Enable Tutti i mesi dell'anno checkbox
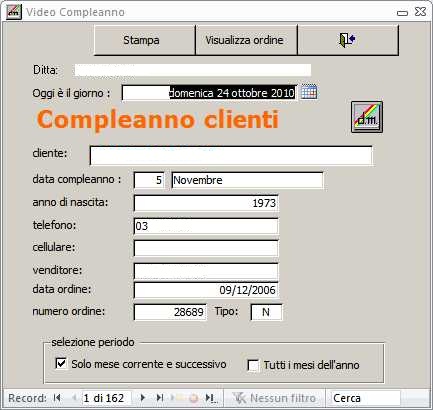This screenshot has width=433, height=410. [253, 365]
